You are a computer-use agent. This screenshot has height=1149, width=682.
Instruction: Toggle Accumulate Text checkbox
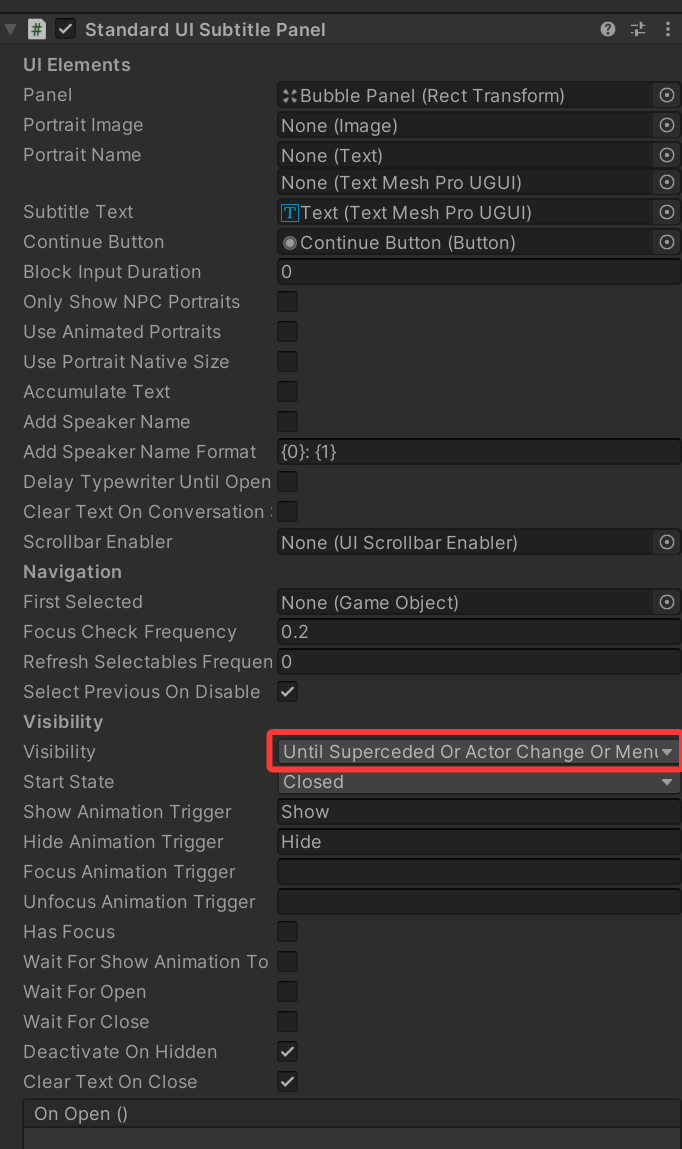coord(287,392)
